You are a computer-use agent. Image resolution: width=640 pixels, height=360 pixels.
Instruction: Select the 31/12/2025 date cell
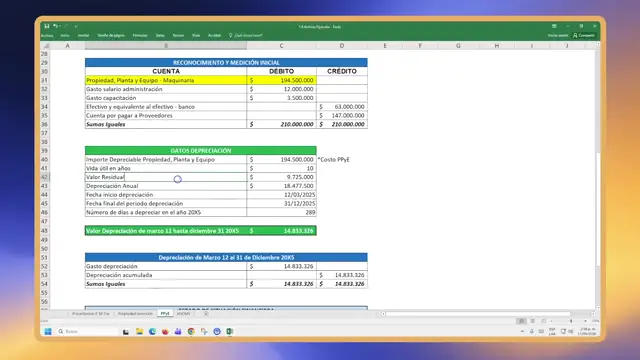281,203
